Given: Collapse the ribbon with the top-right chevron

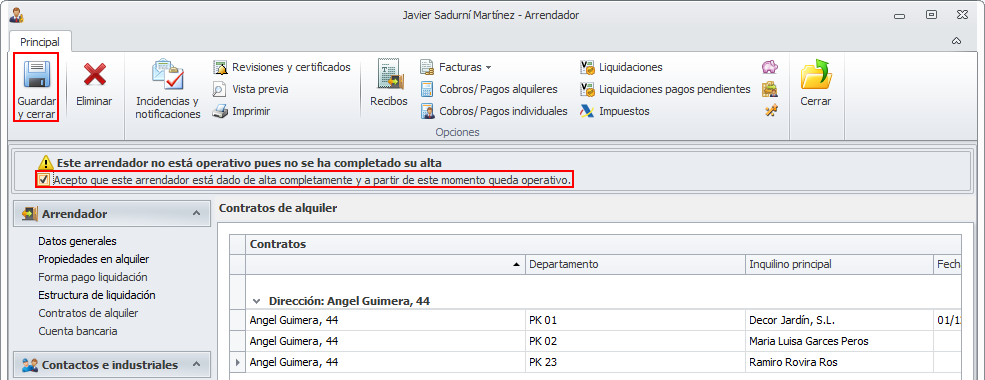Looking at the screenshot, I should 957,41.
